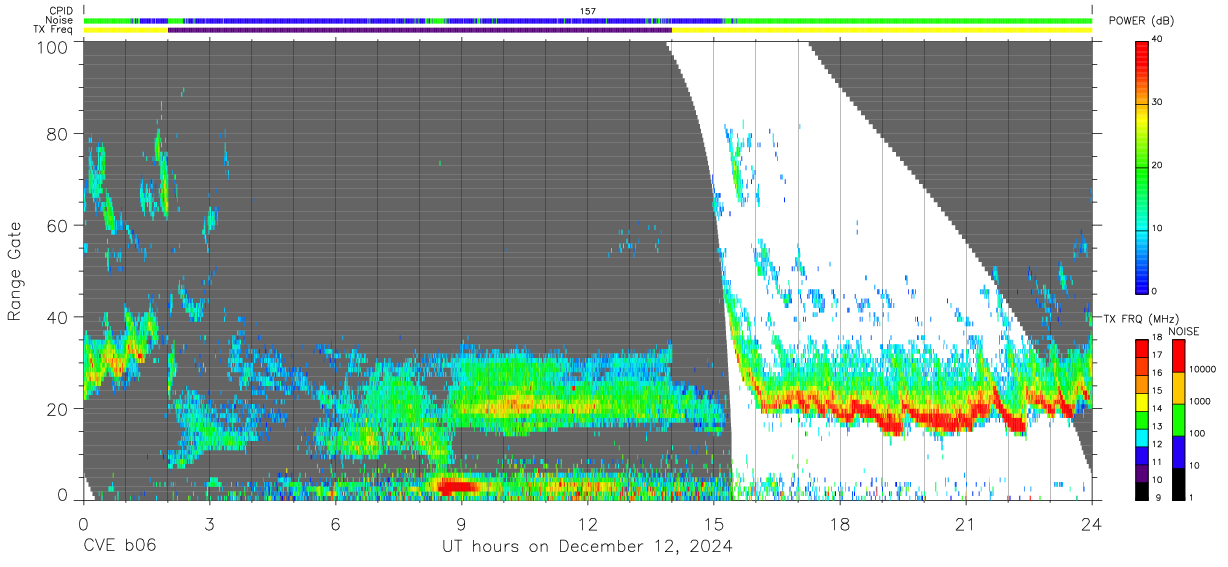Click the 'Noise' row label at top left
1228x567 pixels.
(60, 20)
